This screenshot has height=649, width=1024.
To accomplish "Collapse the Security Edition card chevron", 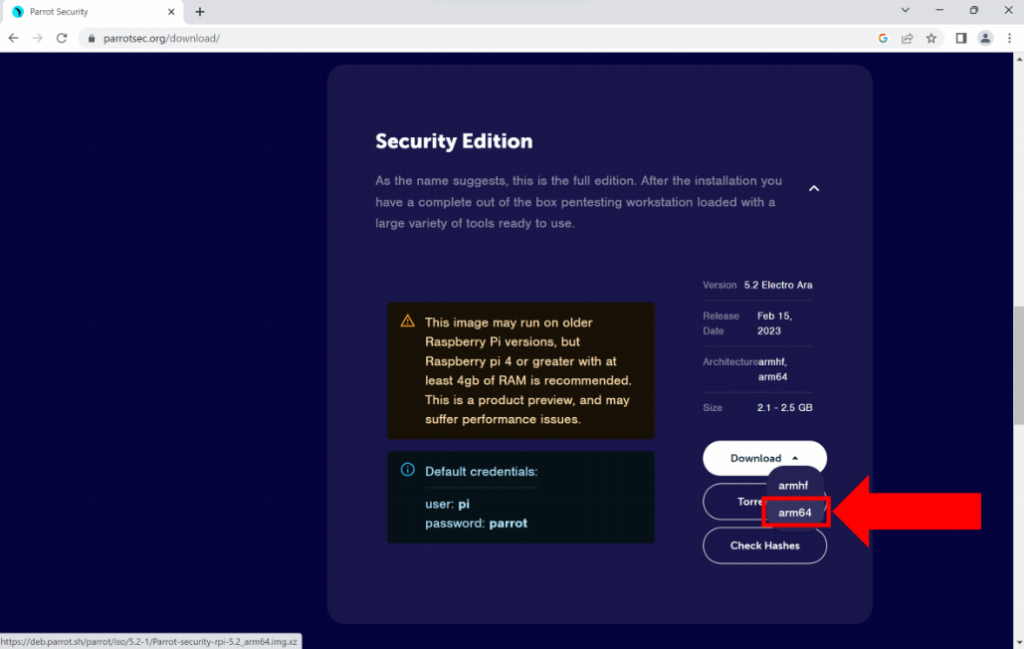I will tap(814, 189).
